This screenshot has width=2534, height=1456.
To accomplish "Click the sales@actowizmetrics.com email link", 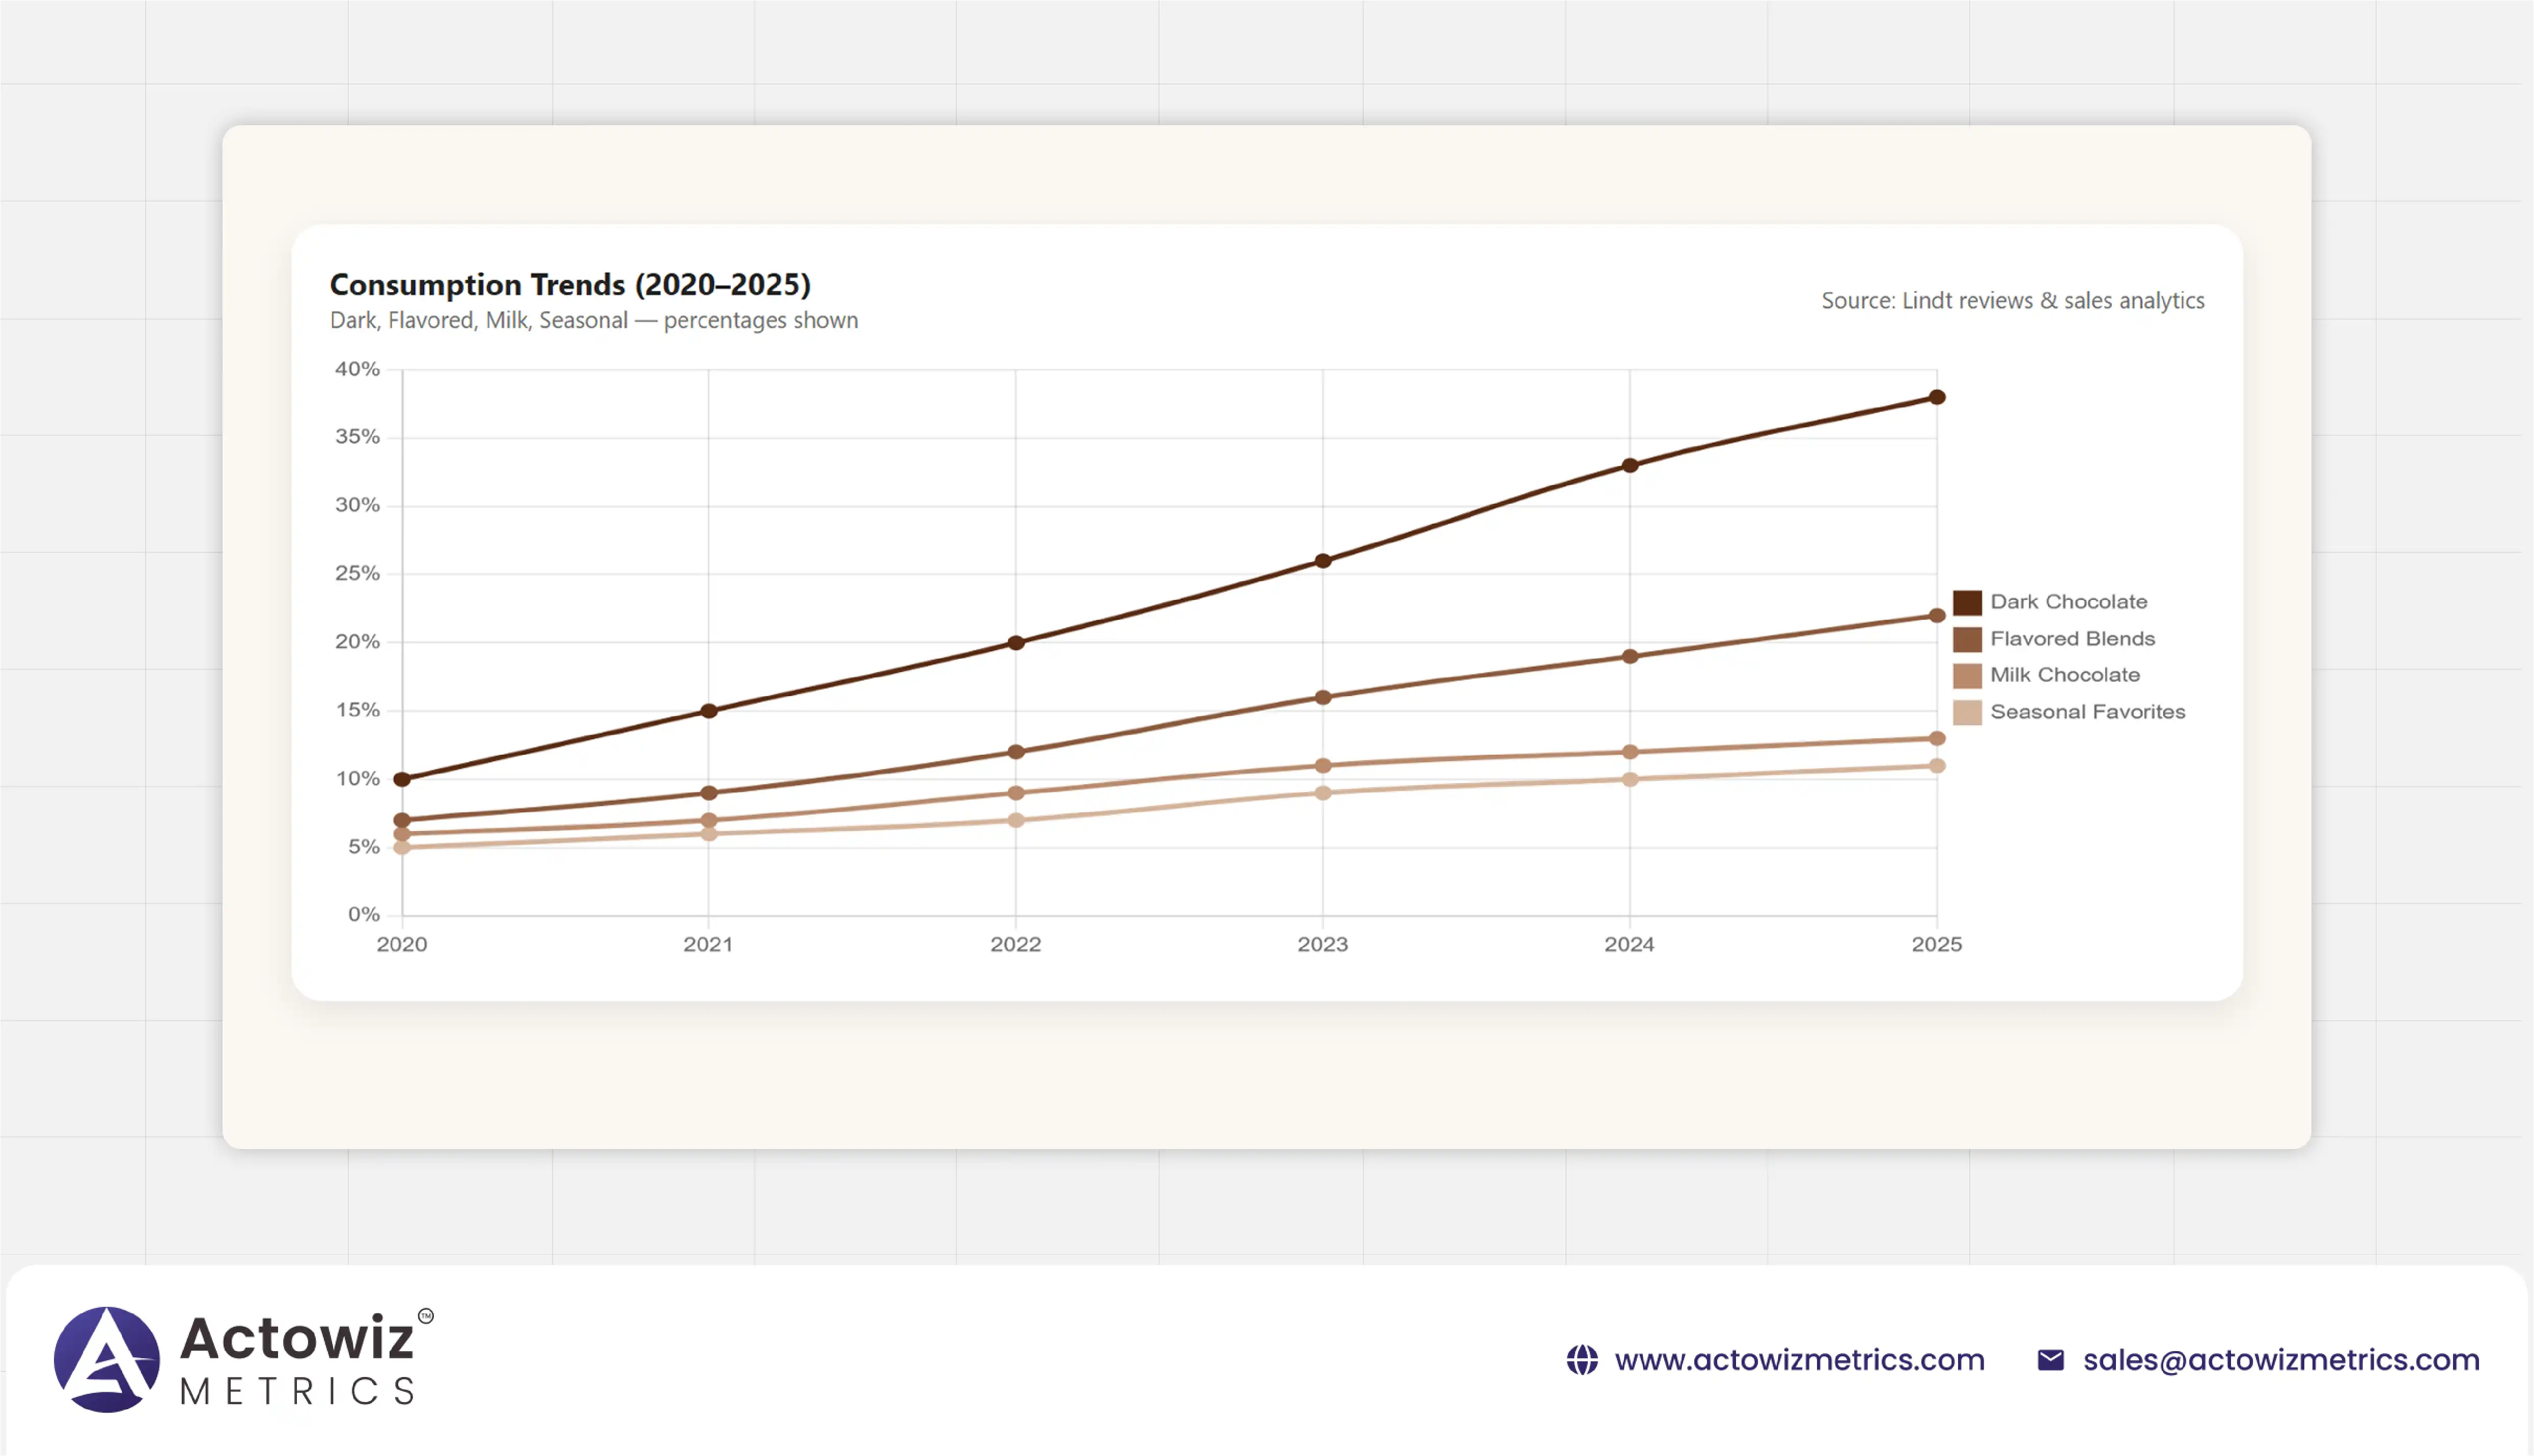I will pos(2281,1360).
